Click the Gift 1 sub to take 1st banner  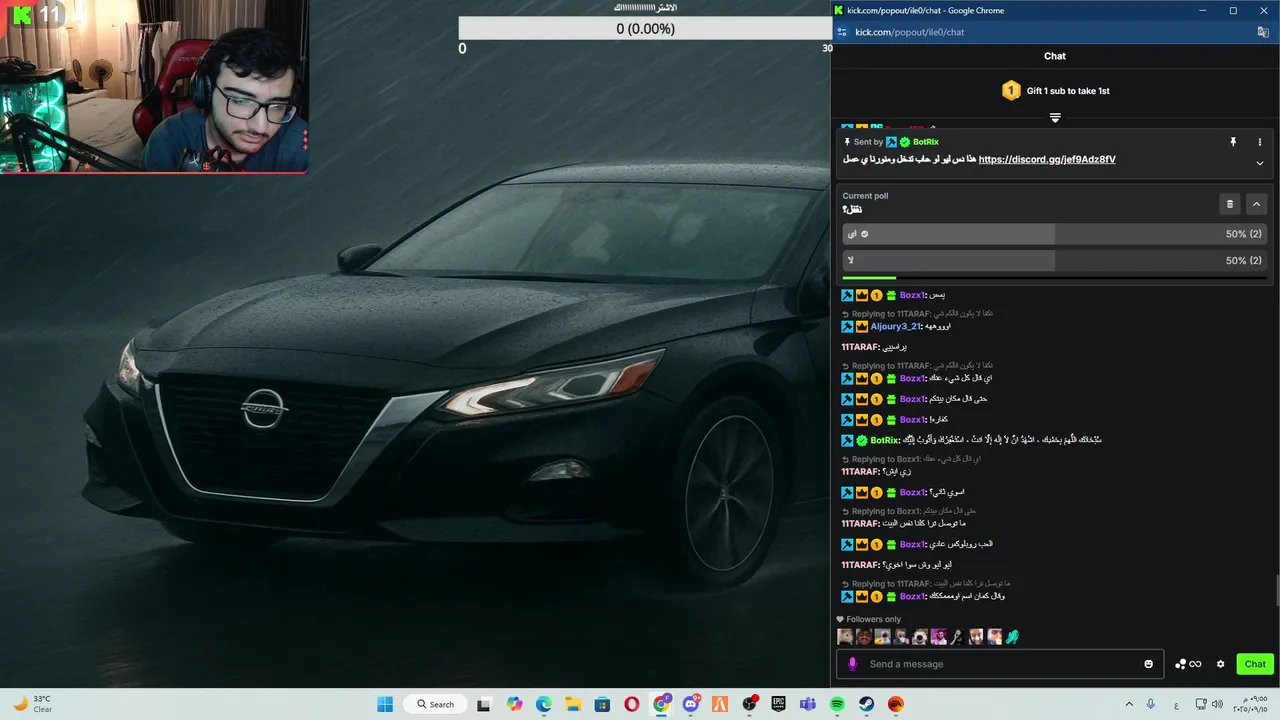click(x=1055, y=91)
